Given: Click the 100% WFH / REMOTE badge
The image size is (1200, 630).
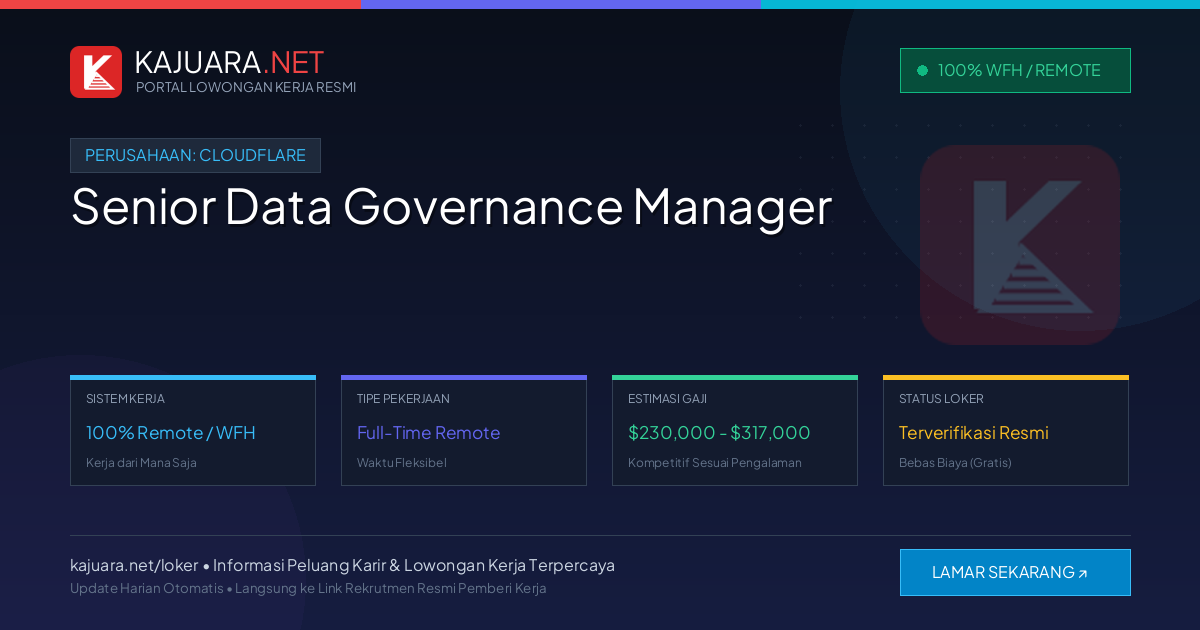Looking at the screenshot, I should click(x=1015, y=70).
